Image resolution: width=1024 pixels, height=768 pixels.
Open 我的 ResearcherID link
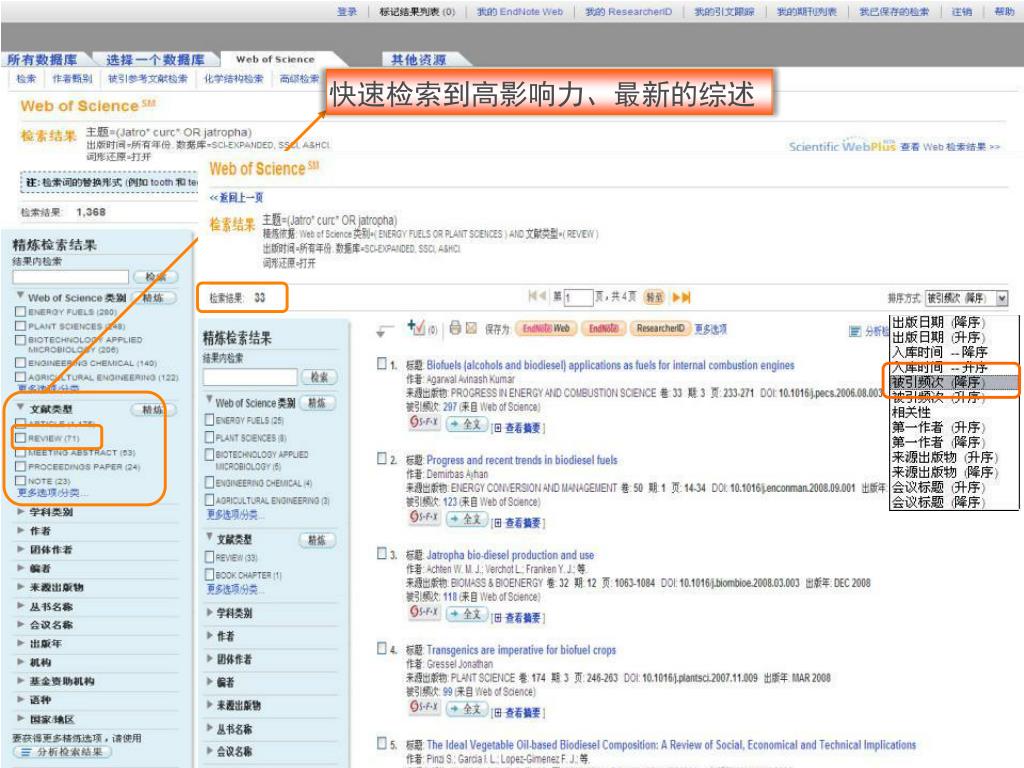pos(628,11)
